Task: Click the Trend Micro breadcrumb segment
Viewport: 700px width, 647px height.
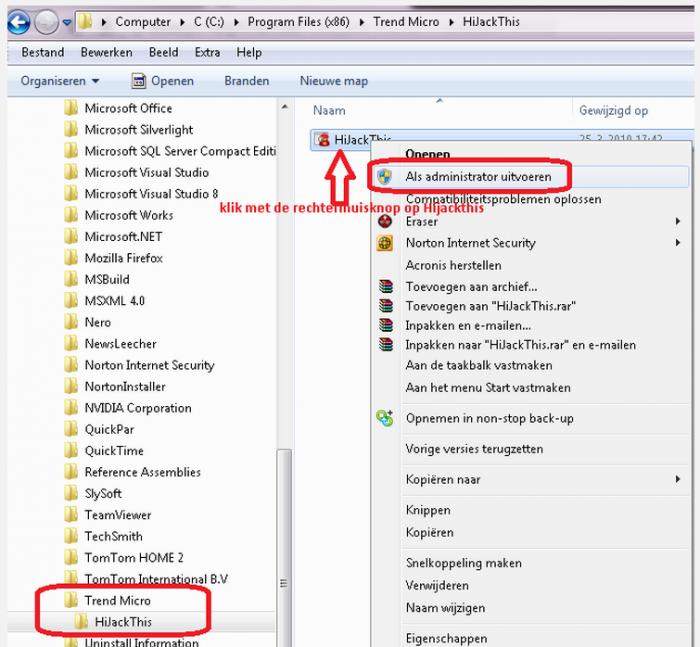Action: tap(406, 22)
